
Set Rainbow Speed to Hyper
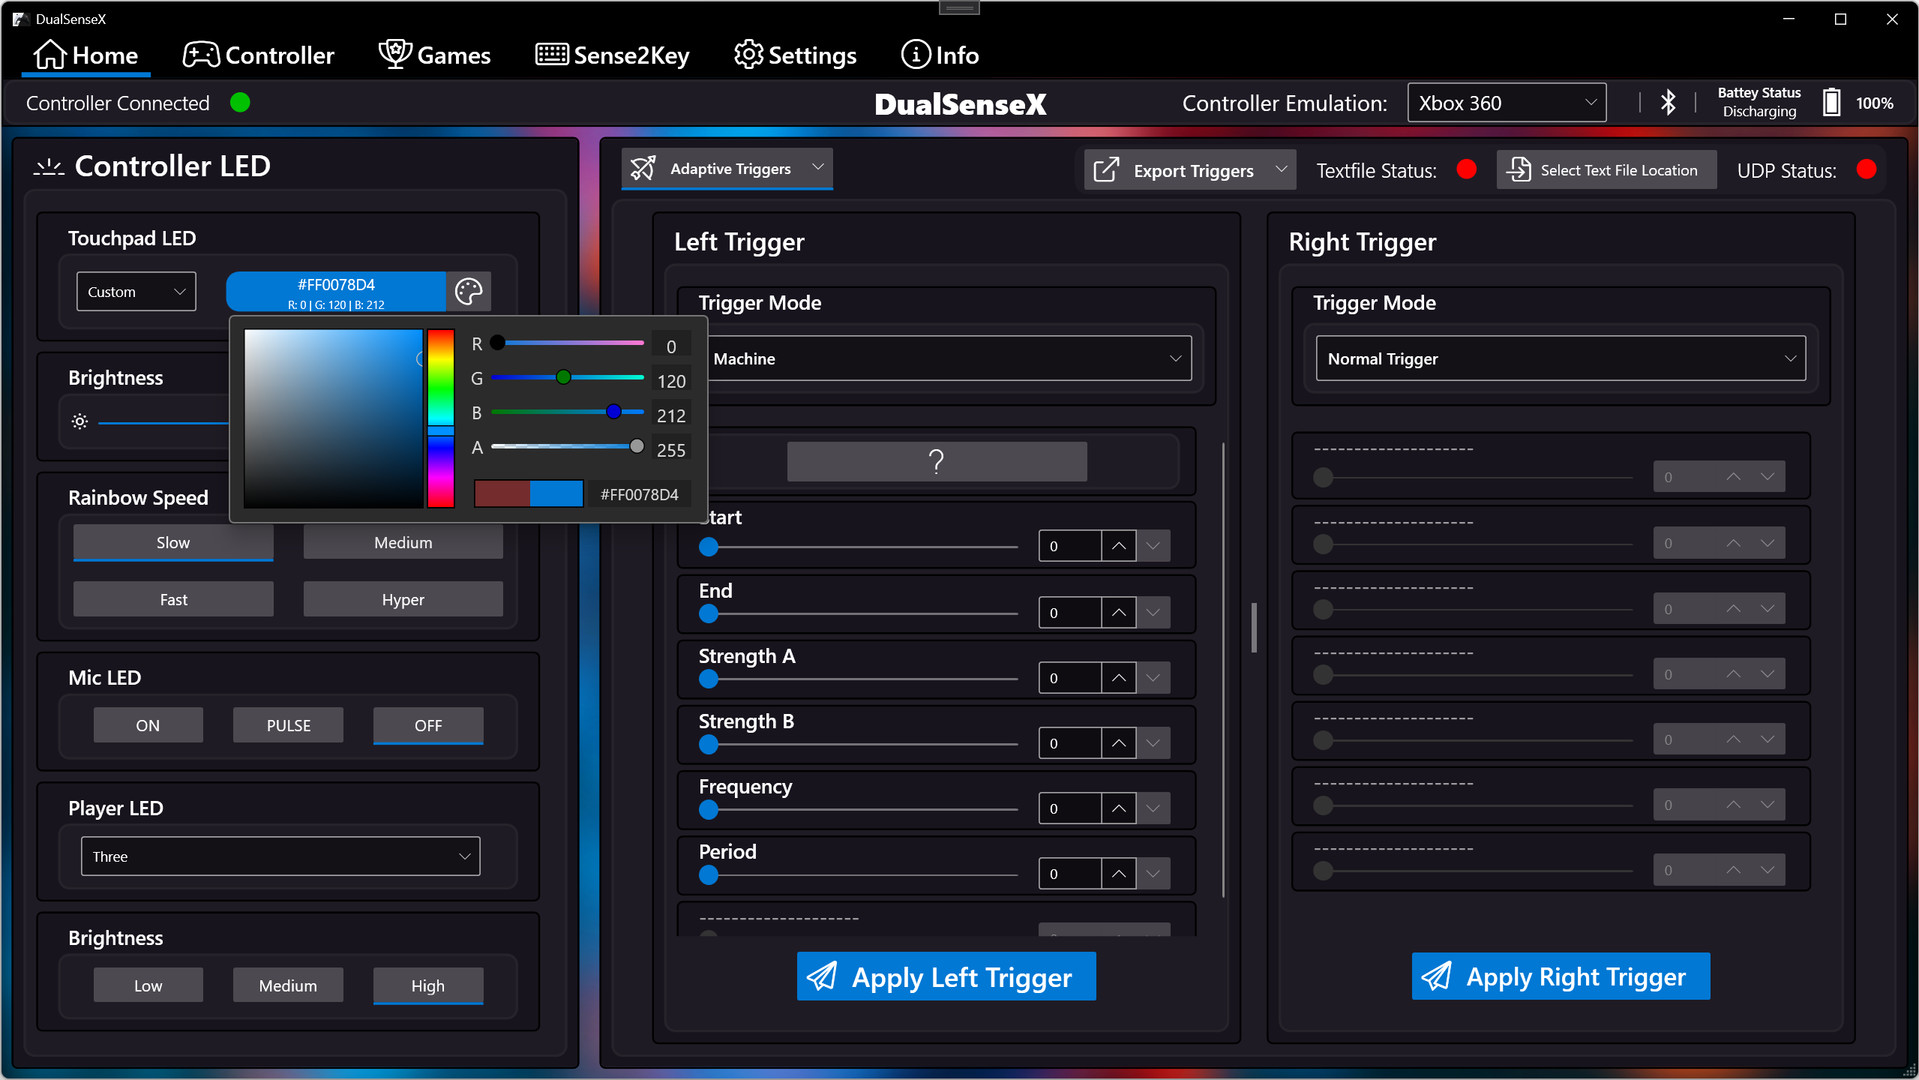click(x=403, y=599)
